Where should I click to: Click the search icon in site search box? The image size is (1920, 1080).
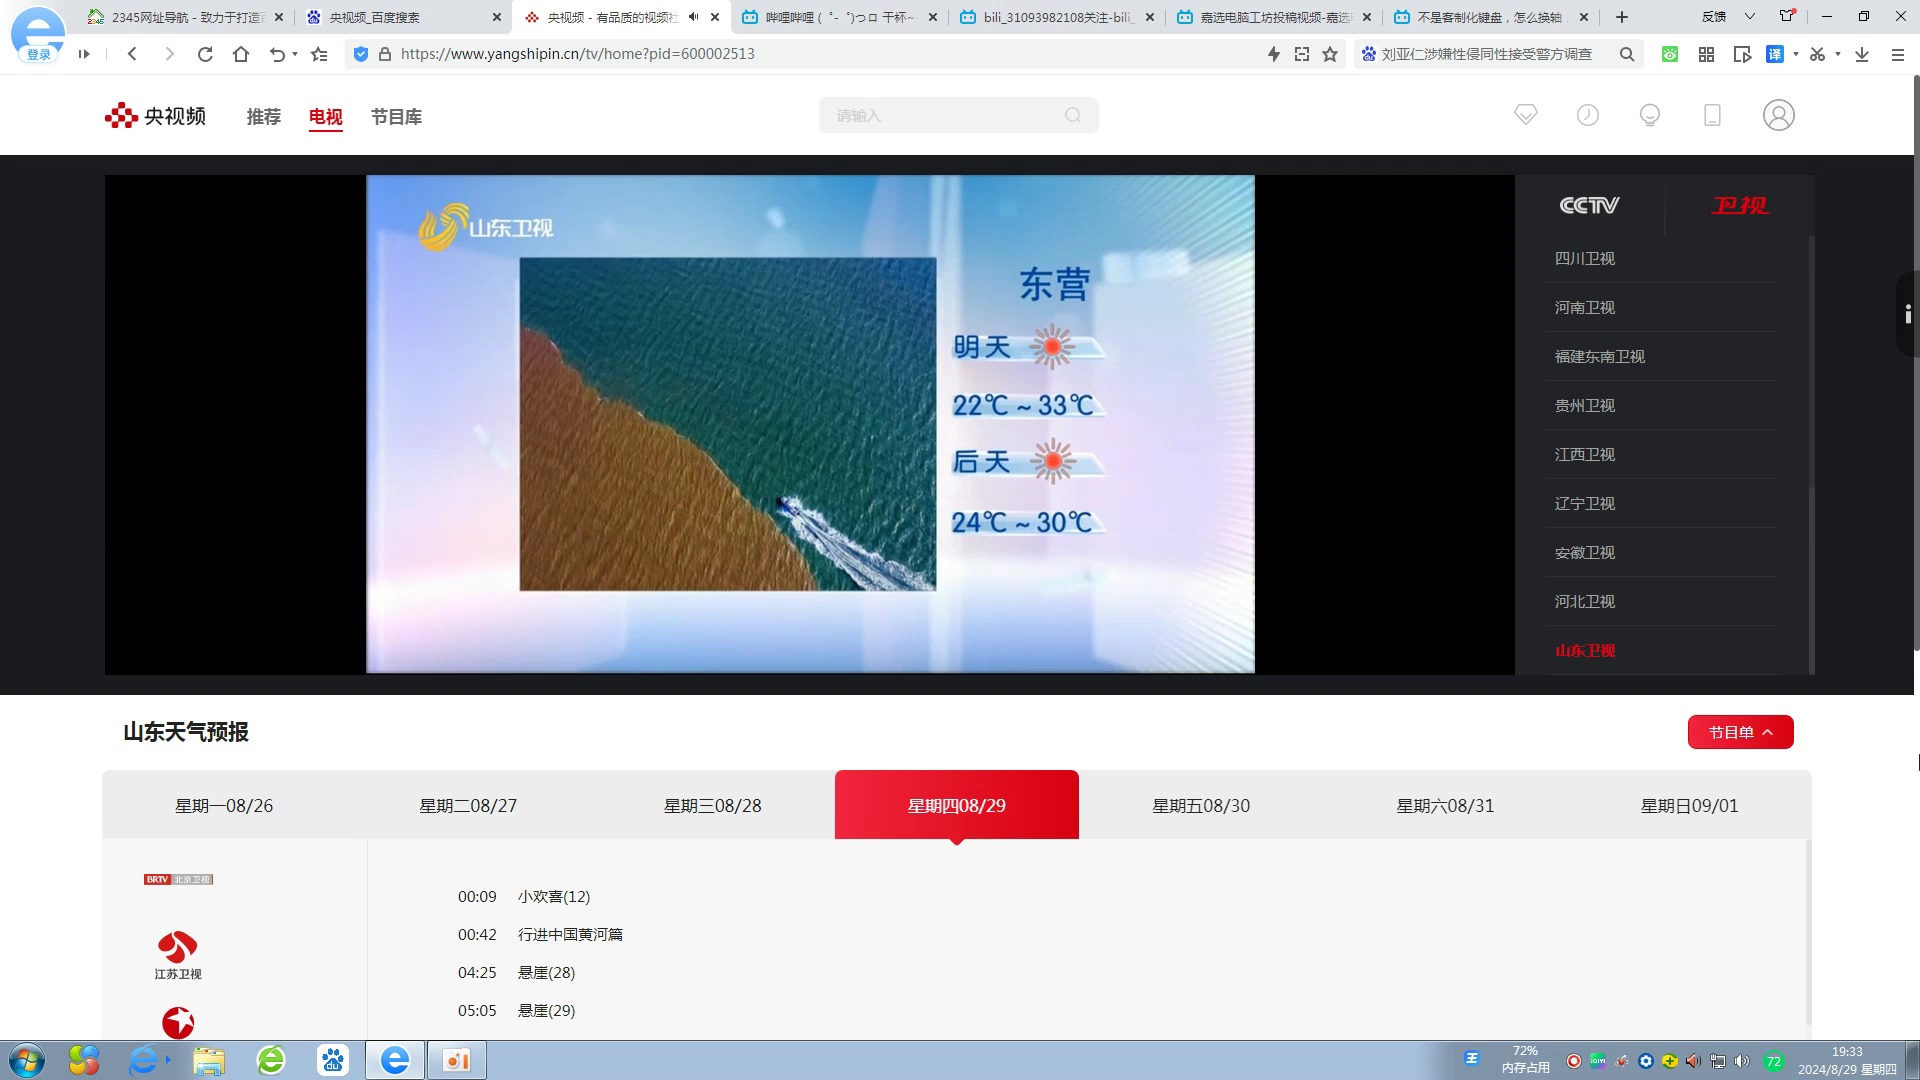click(x=1073, y=115)
